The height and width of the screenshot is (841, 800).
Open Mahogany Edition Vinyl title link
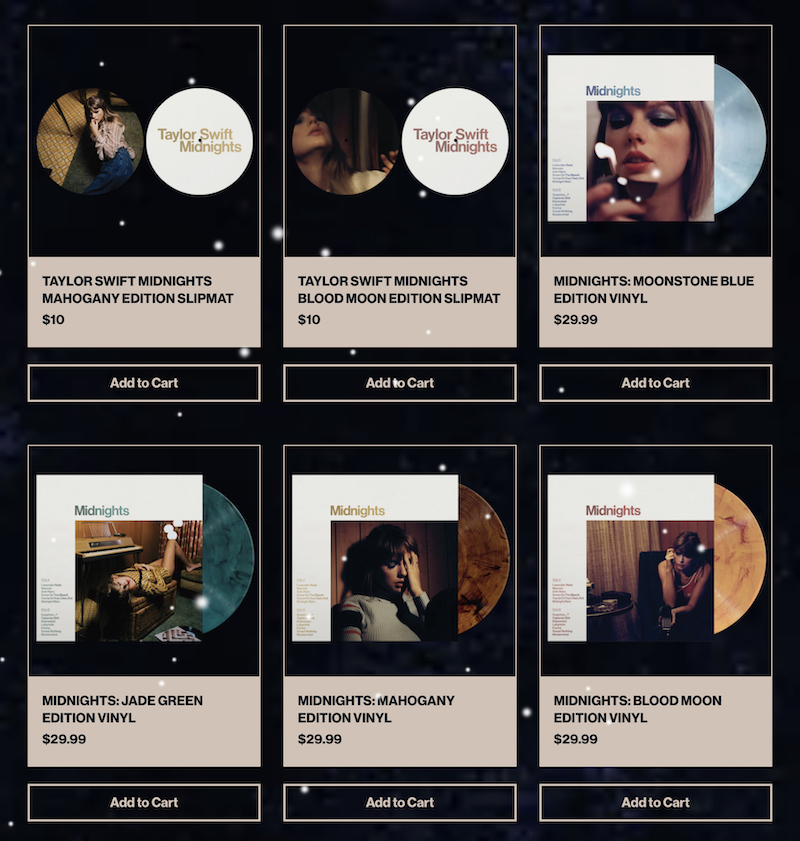click(376, 709)
